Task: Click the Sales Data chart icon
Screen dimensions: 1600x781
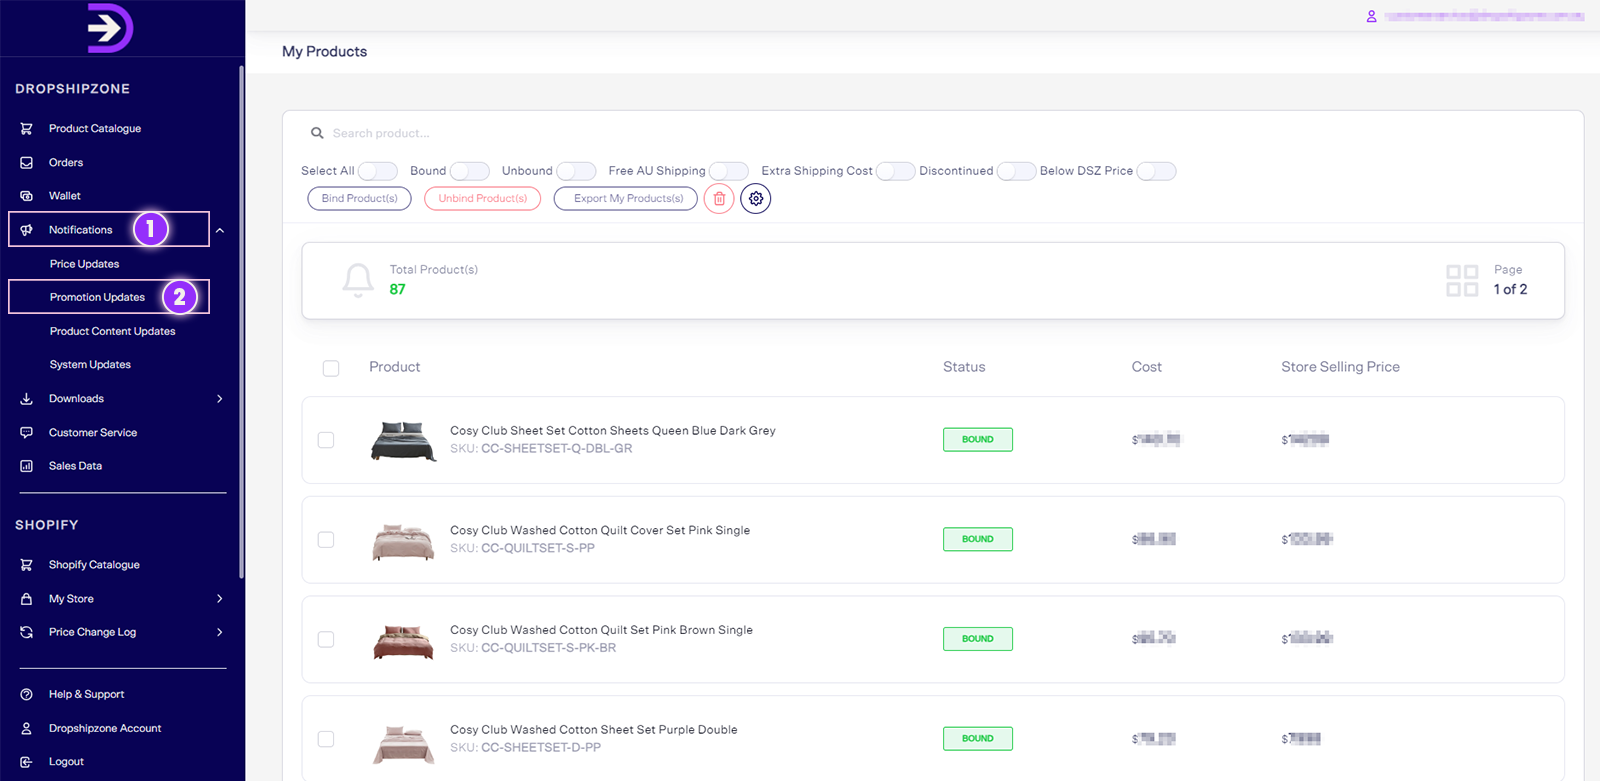Action: [27, 466]
